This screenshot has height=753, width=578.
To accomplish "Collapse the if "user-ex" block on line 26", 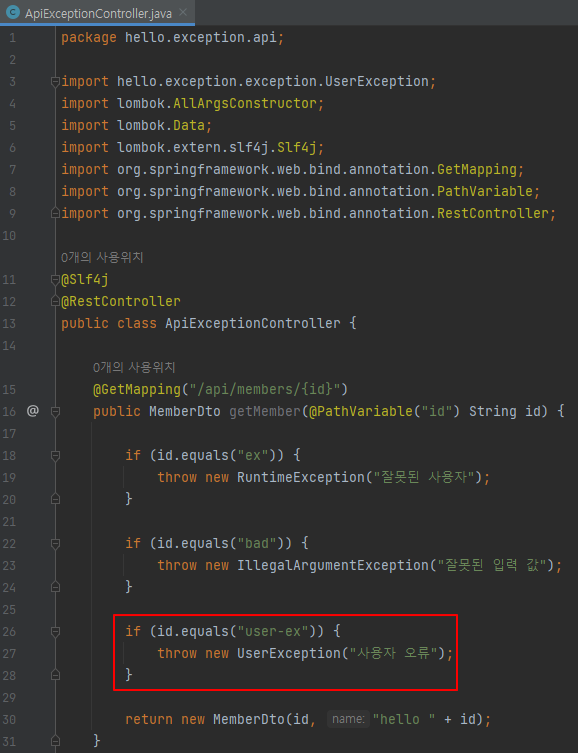I will [55, 632].
